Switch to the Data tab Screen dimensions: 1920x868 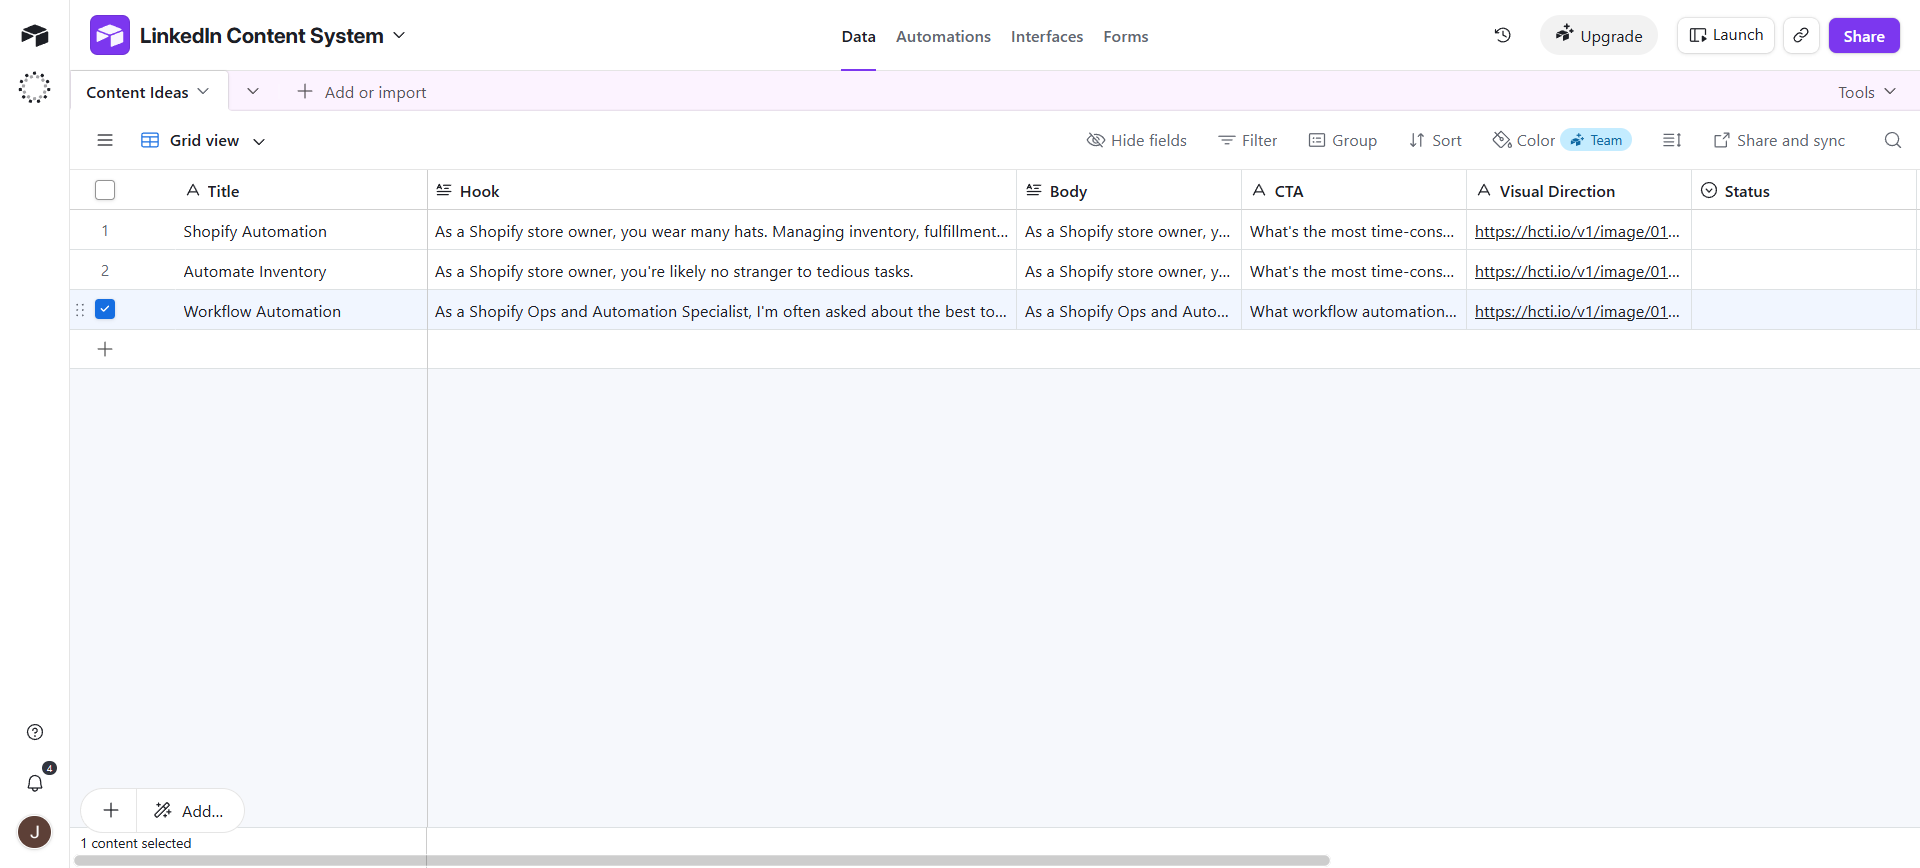coord(858,36)
